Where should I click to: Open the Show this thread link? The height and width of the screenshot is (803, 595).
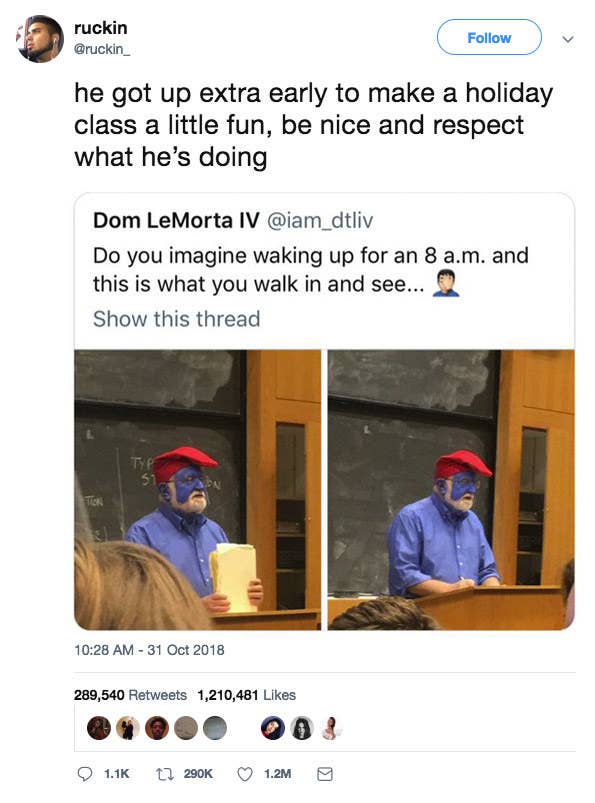(x=177, y=319)
